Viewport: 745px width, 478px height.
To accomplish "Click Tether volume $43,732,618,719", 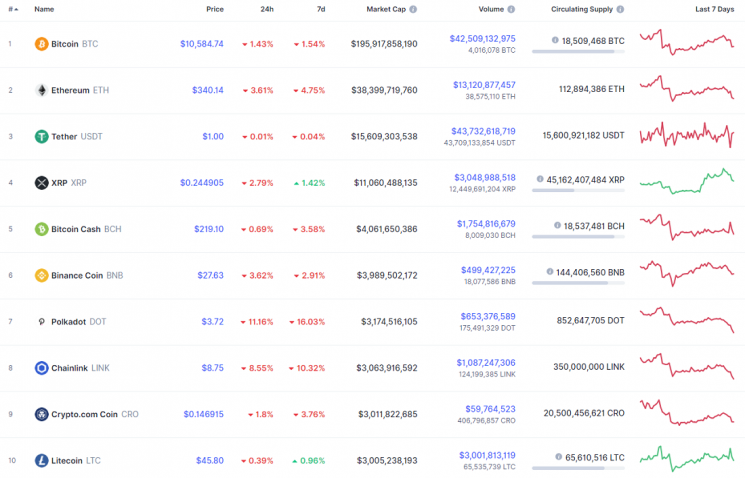I will coord(483,131).
